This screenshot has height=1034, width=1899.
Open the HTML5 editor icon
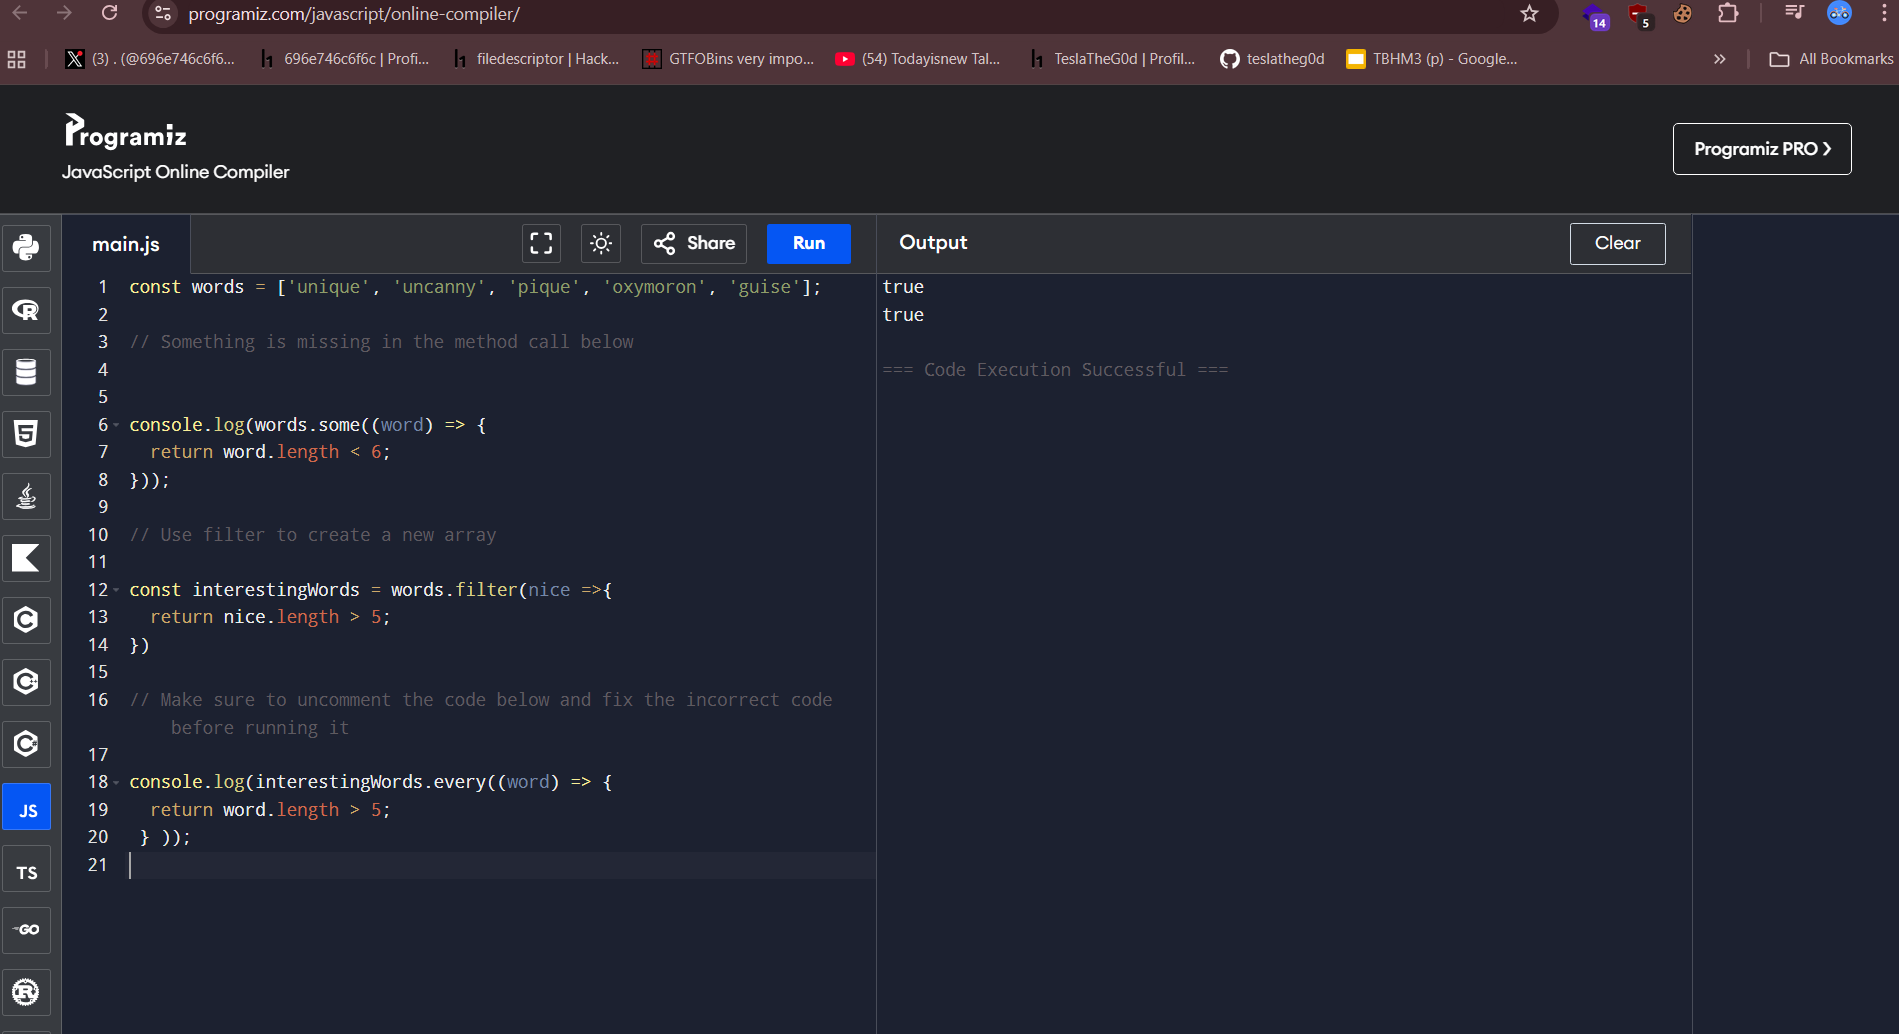tap(26, 434)
